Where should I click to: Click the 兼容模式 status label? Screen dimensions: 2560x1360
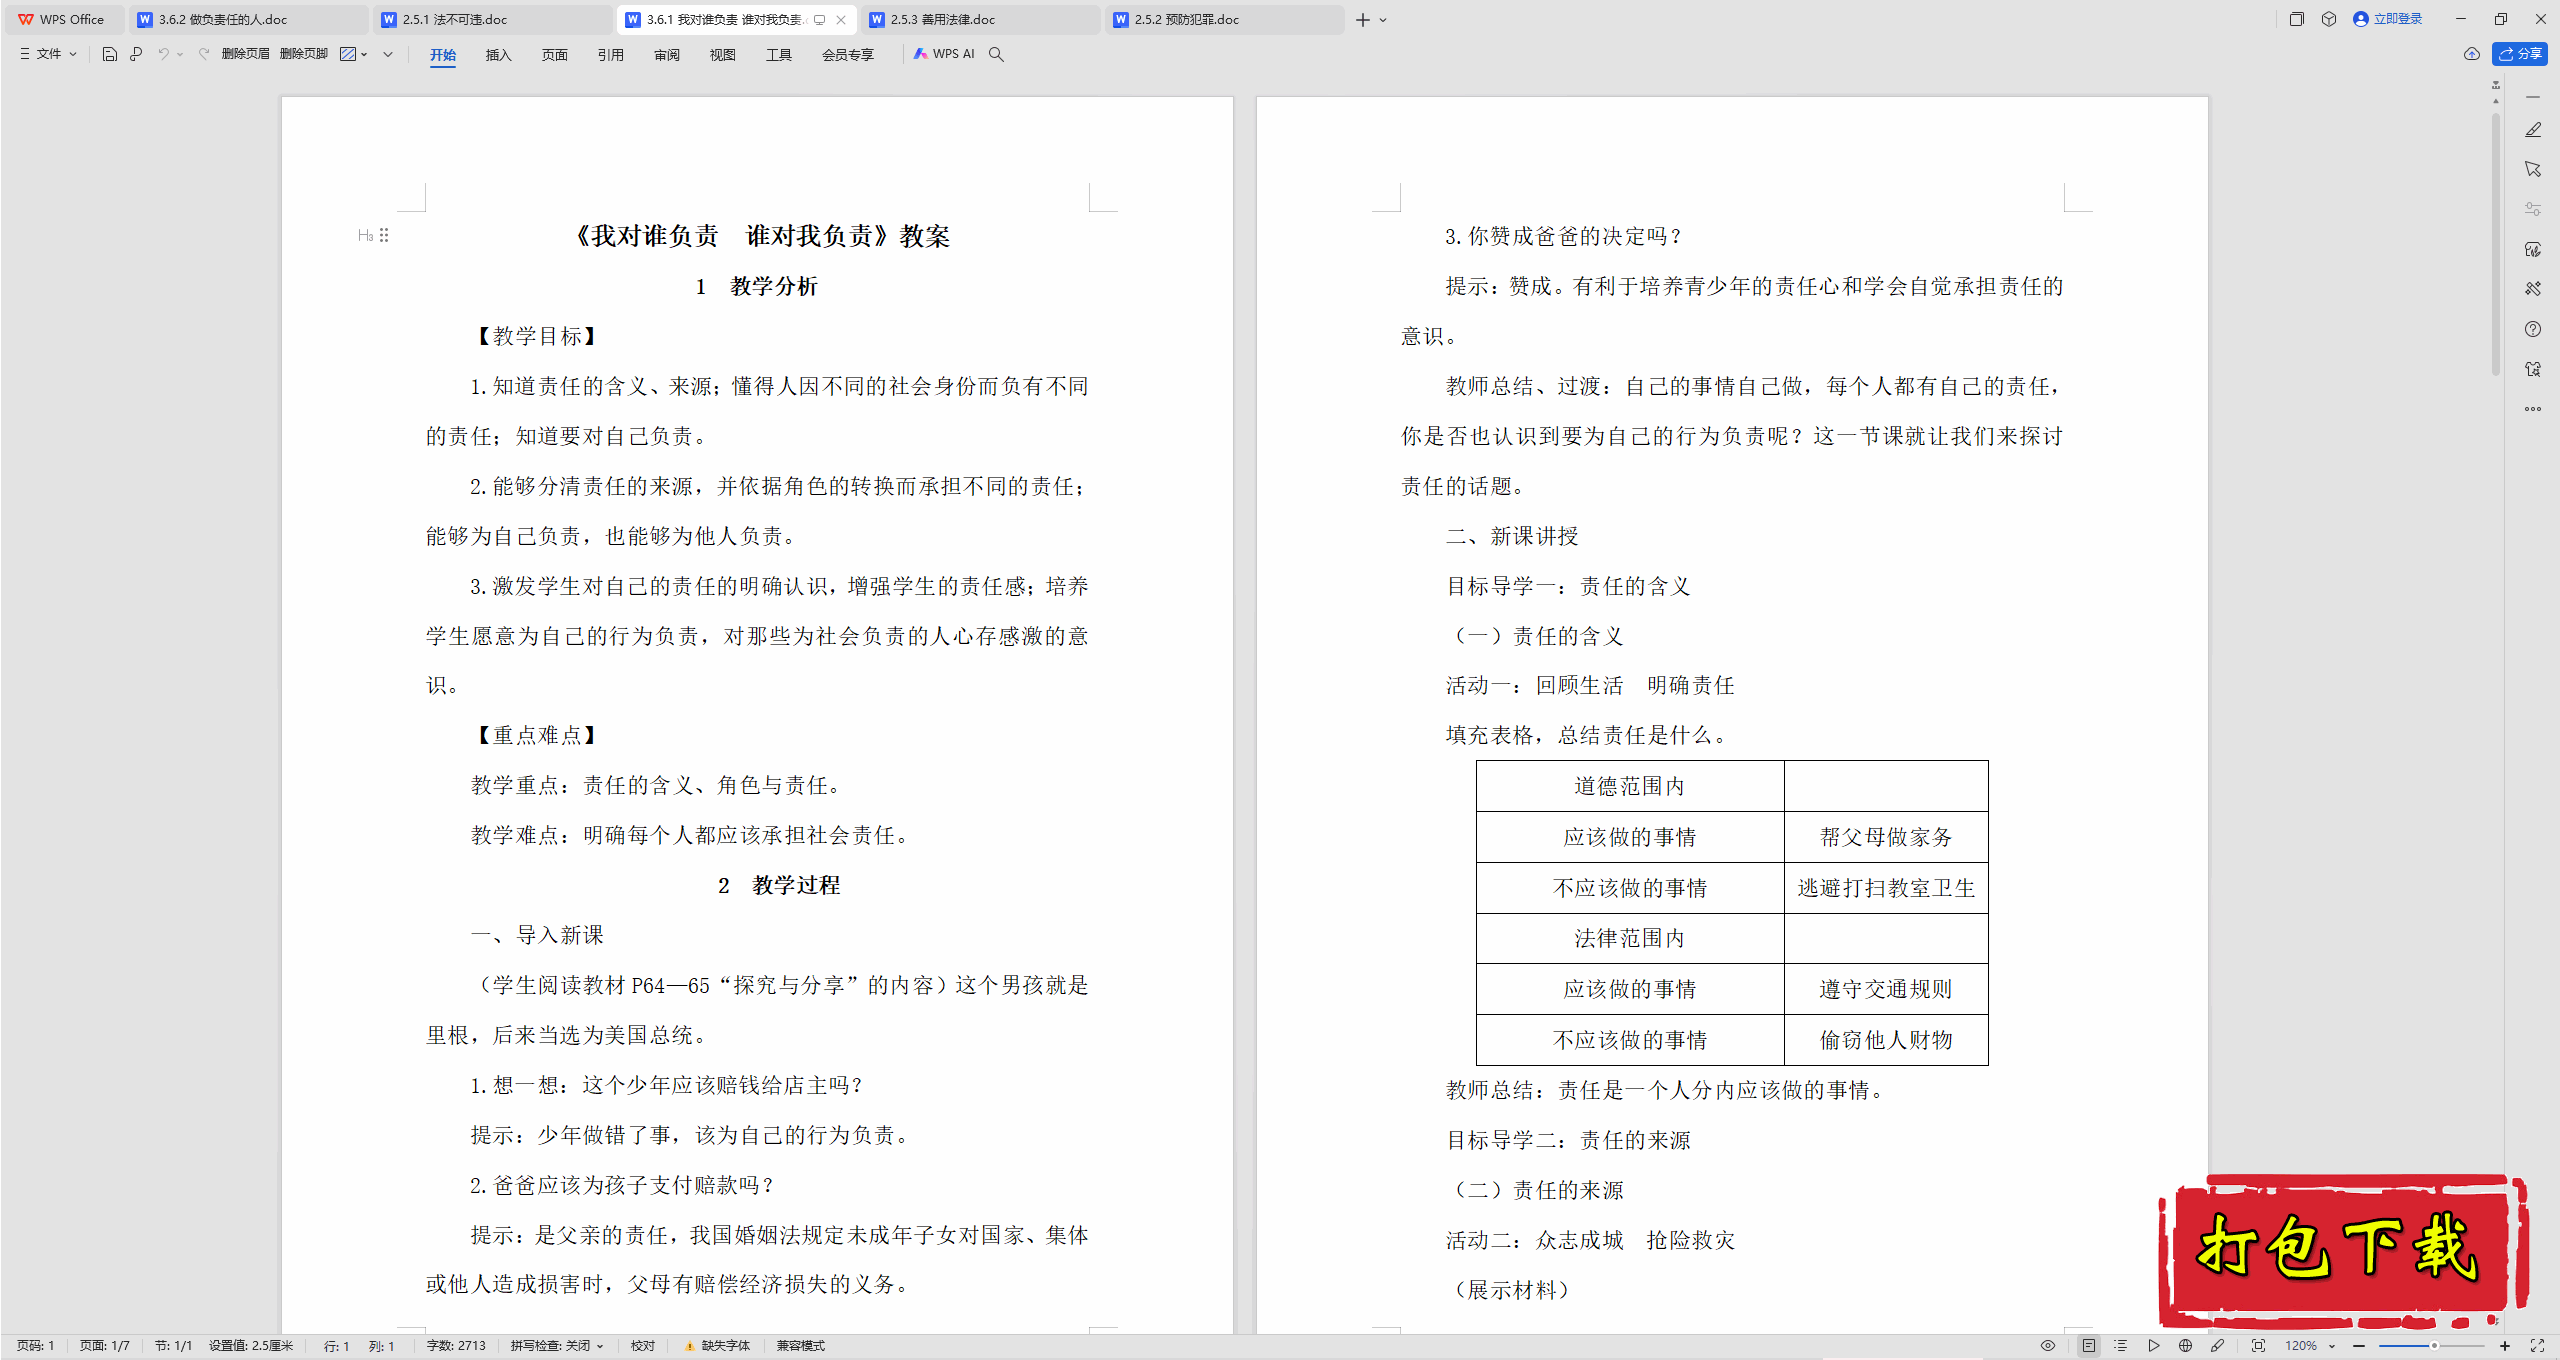coord(800,1346)
